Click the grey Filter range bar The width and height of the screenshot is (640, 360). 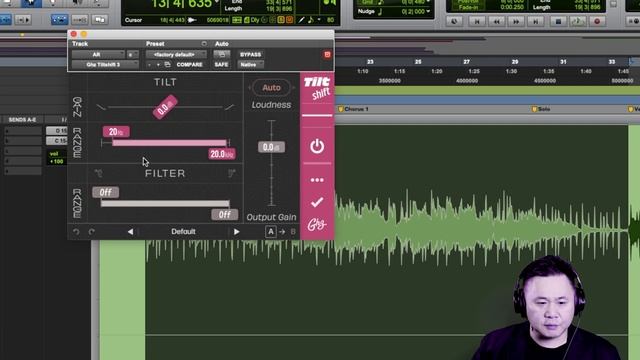tap(165, 203)
